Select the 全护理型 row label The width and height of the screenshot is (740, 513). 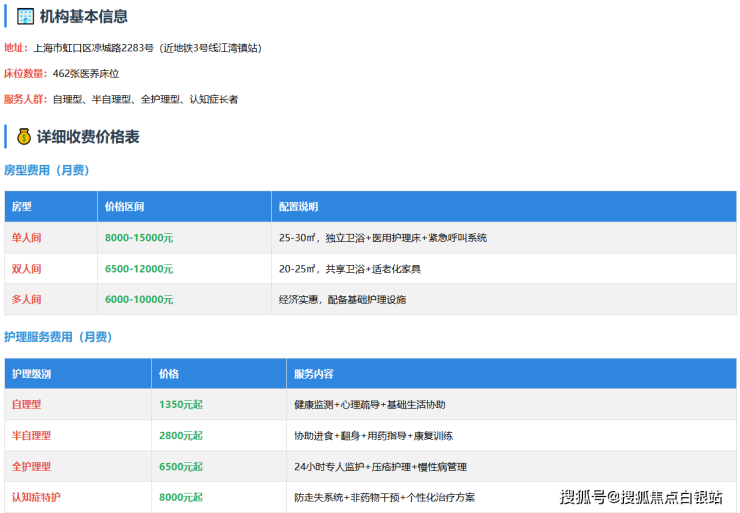click(31, 466)
